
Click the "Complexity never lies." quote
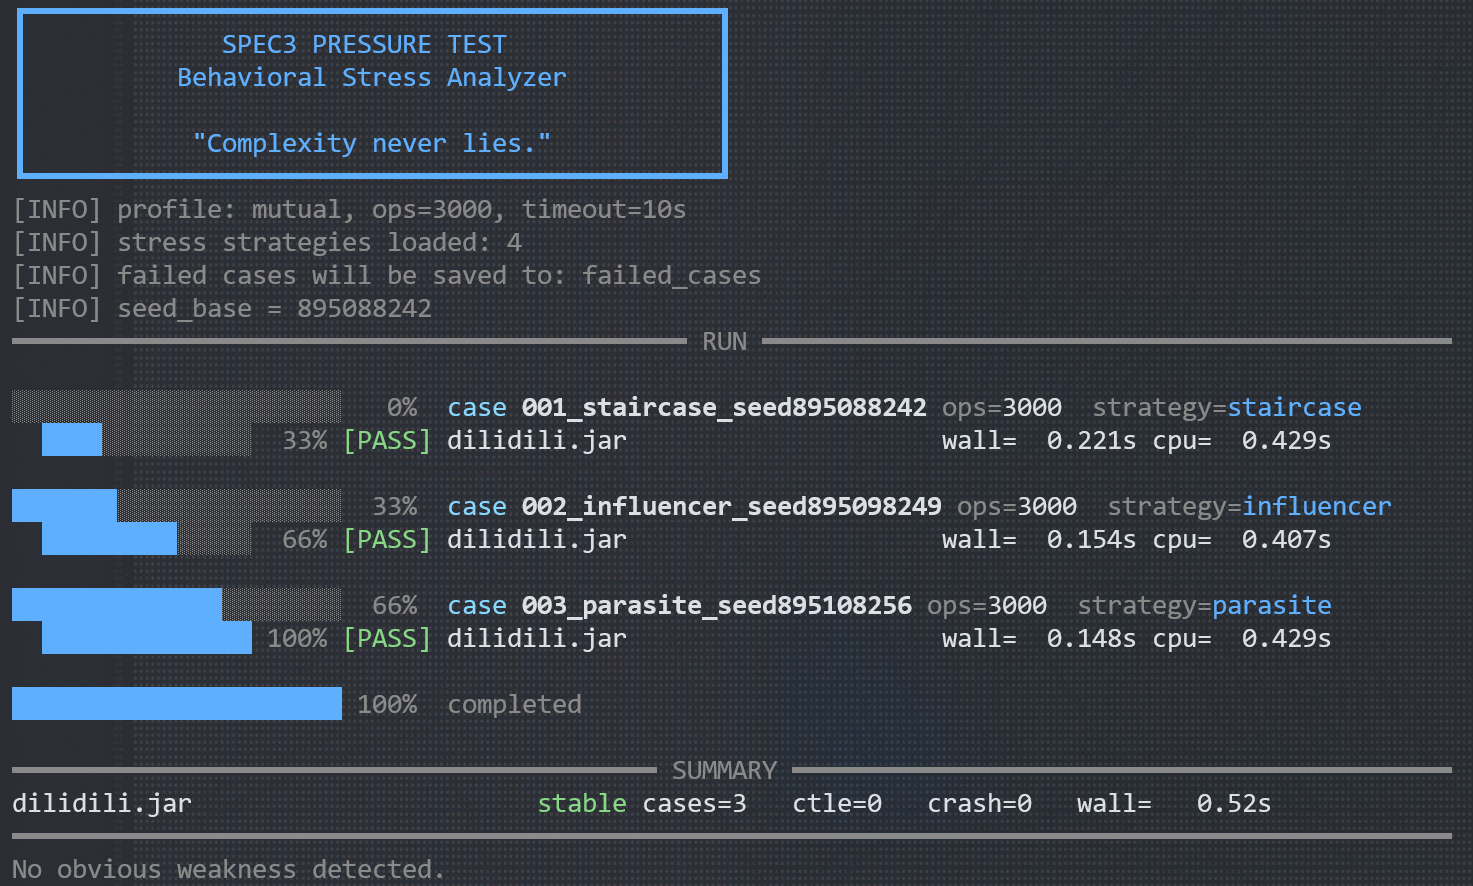pyautogui.click(x=372, y=144)
